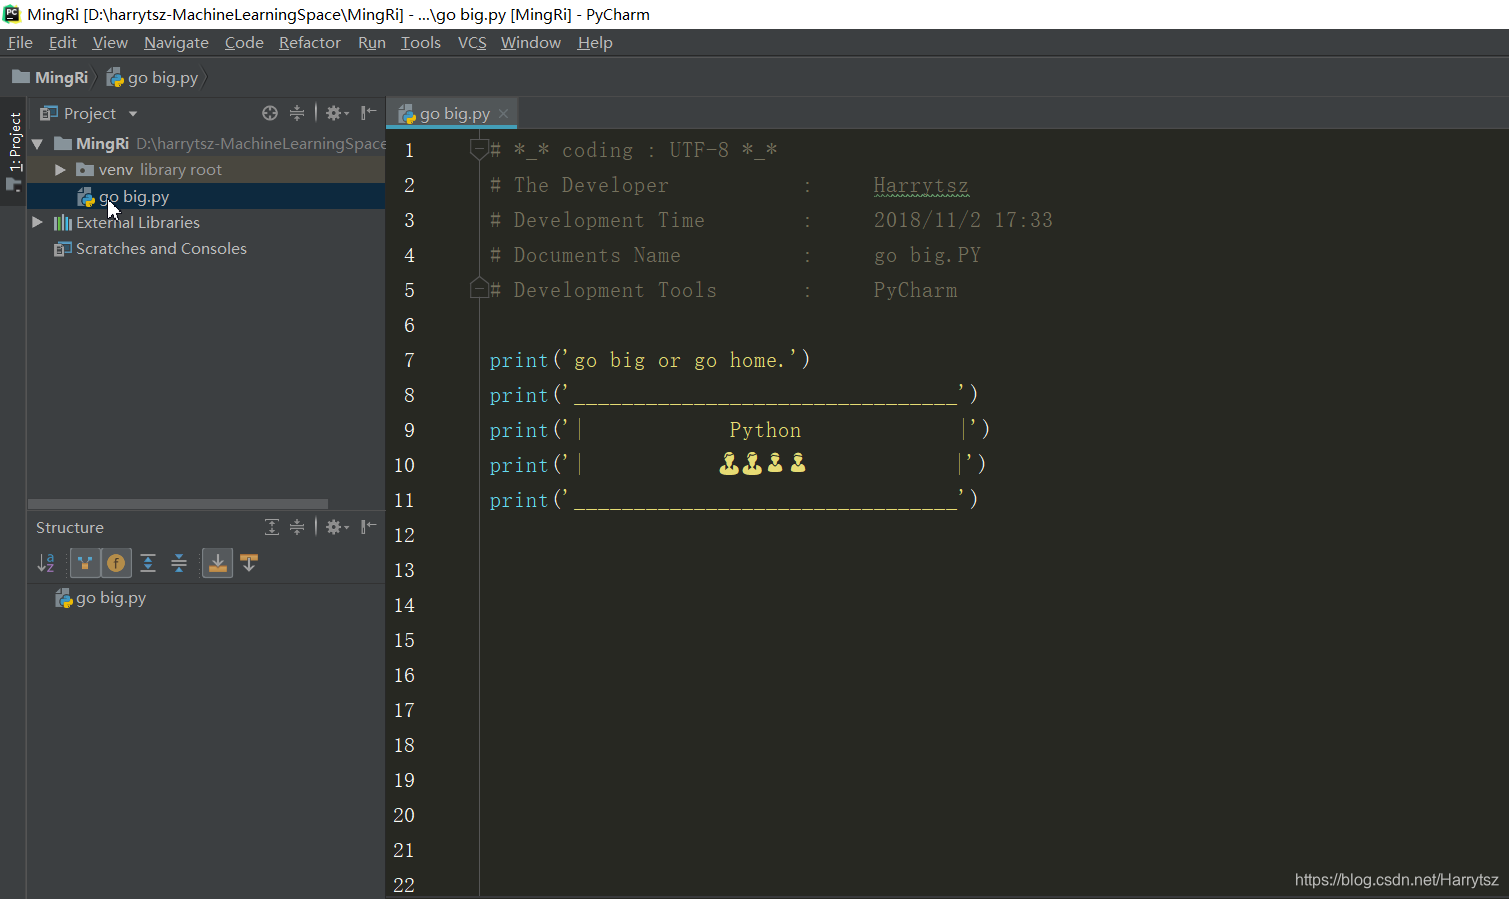Click the Project panel title label
Image resolution: width=1509 pixels, height=899 pixels.
point(90,114)
